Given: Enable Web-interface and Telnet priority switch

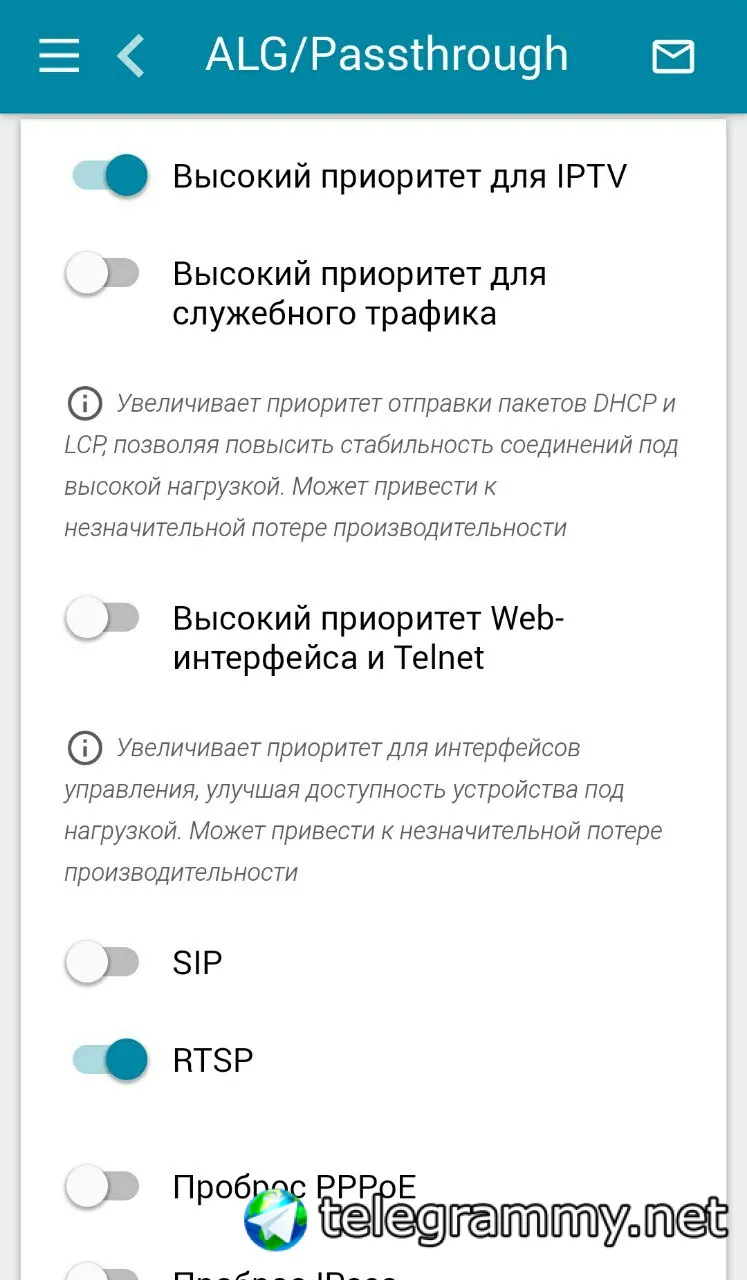Looking at the screenshot, I should tap(102, 618).
